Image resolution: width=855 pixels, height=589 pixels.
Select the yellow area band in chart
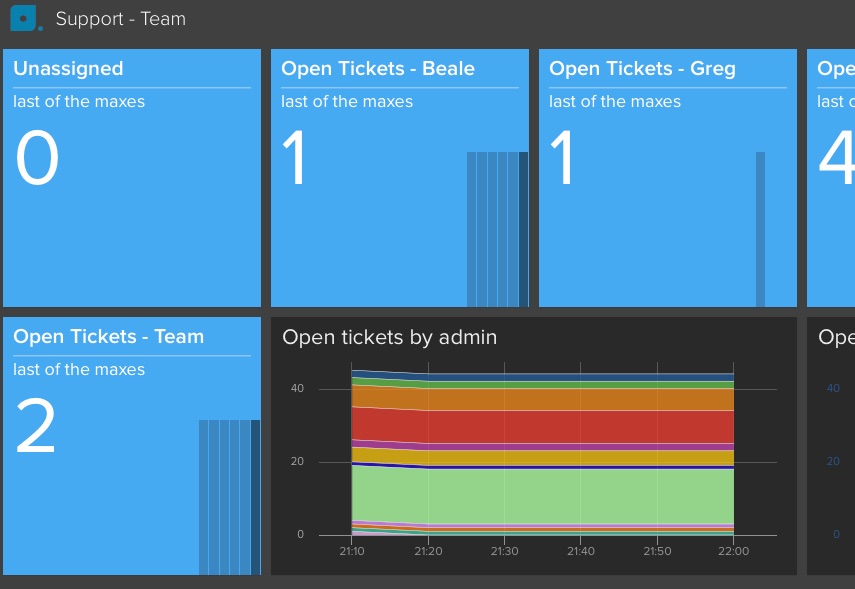(543, 458)
